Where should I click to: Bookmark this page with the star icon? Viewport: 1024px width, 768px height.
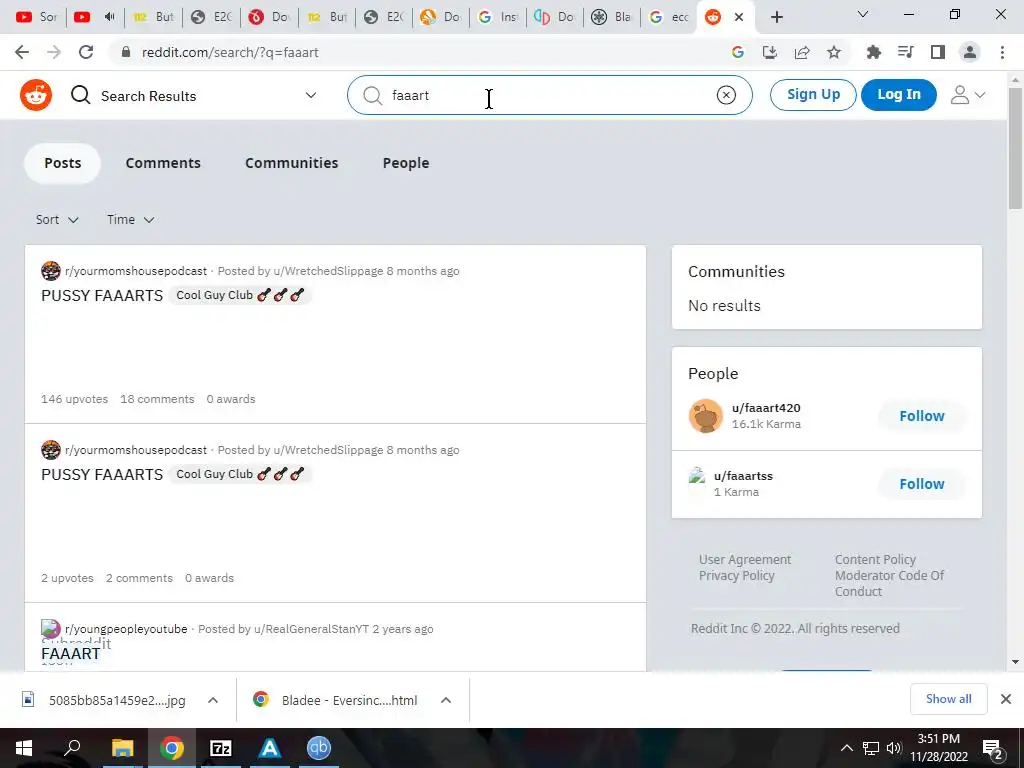point(834,52)
